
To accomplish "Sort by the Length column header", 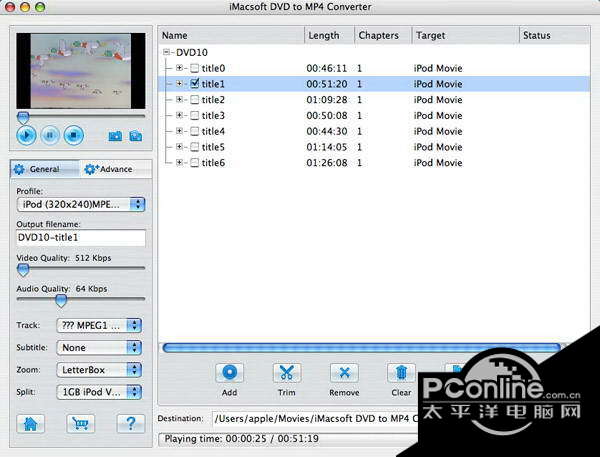I will coord(329,35).
